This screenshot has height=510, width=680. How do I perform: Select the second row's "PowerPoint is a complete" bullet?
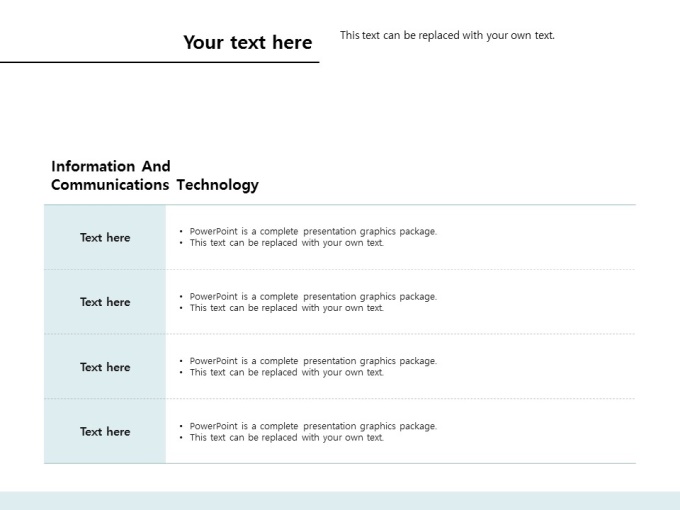click(x=312, y=296)
